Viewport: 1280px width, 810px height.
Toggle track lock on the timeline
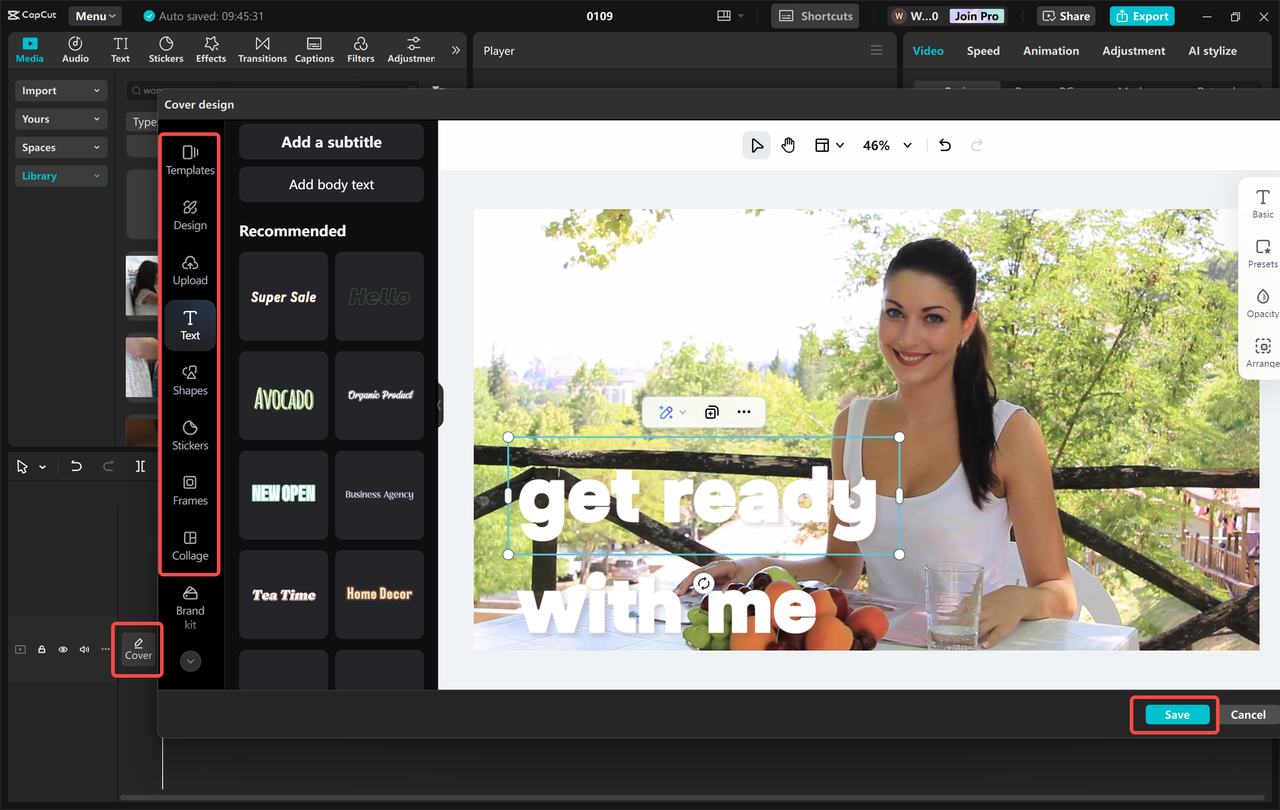click(41, 649)
